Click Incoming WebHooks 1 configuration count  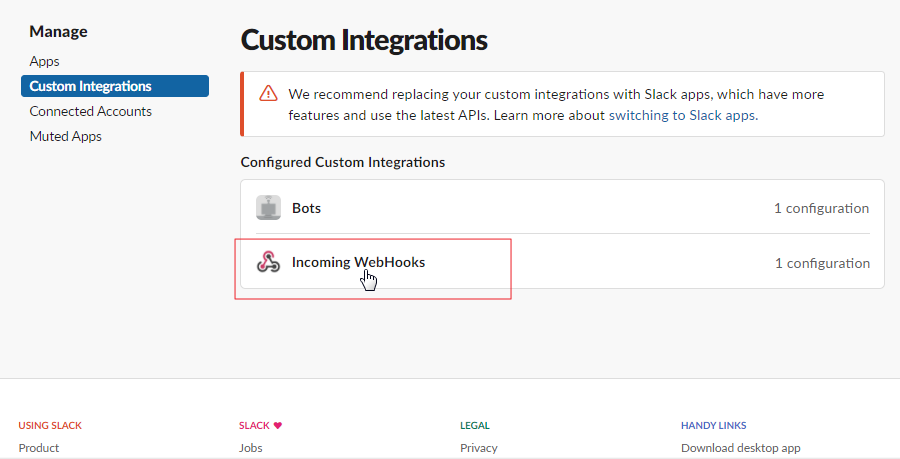823,263
